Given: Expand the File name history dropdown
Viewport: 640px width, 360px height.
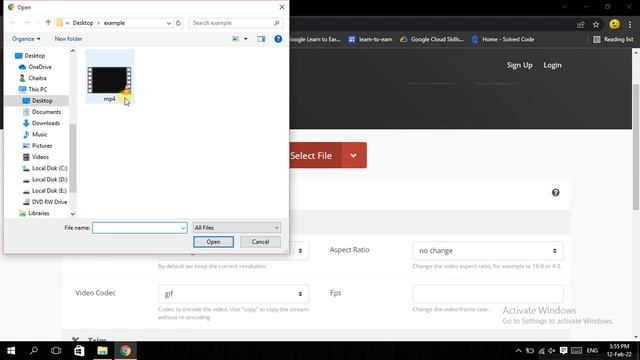Looking at the screenshot, I should (x=183, y=228).
